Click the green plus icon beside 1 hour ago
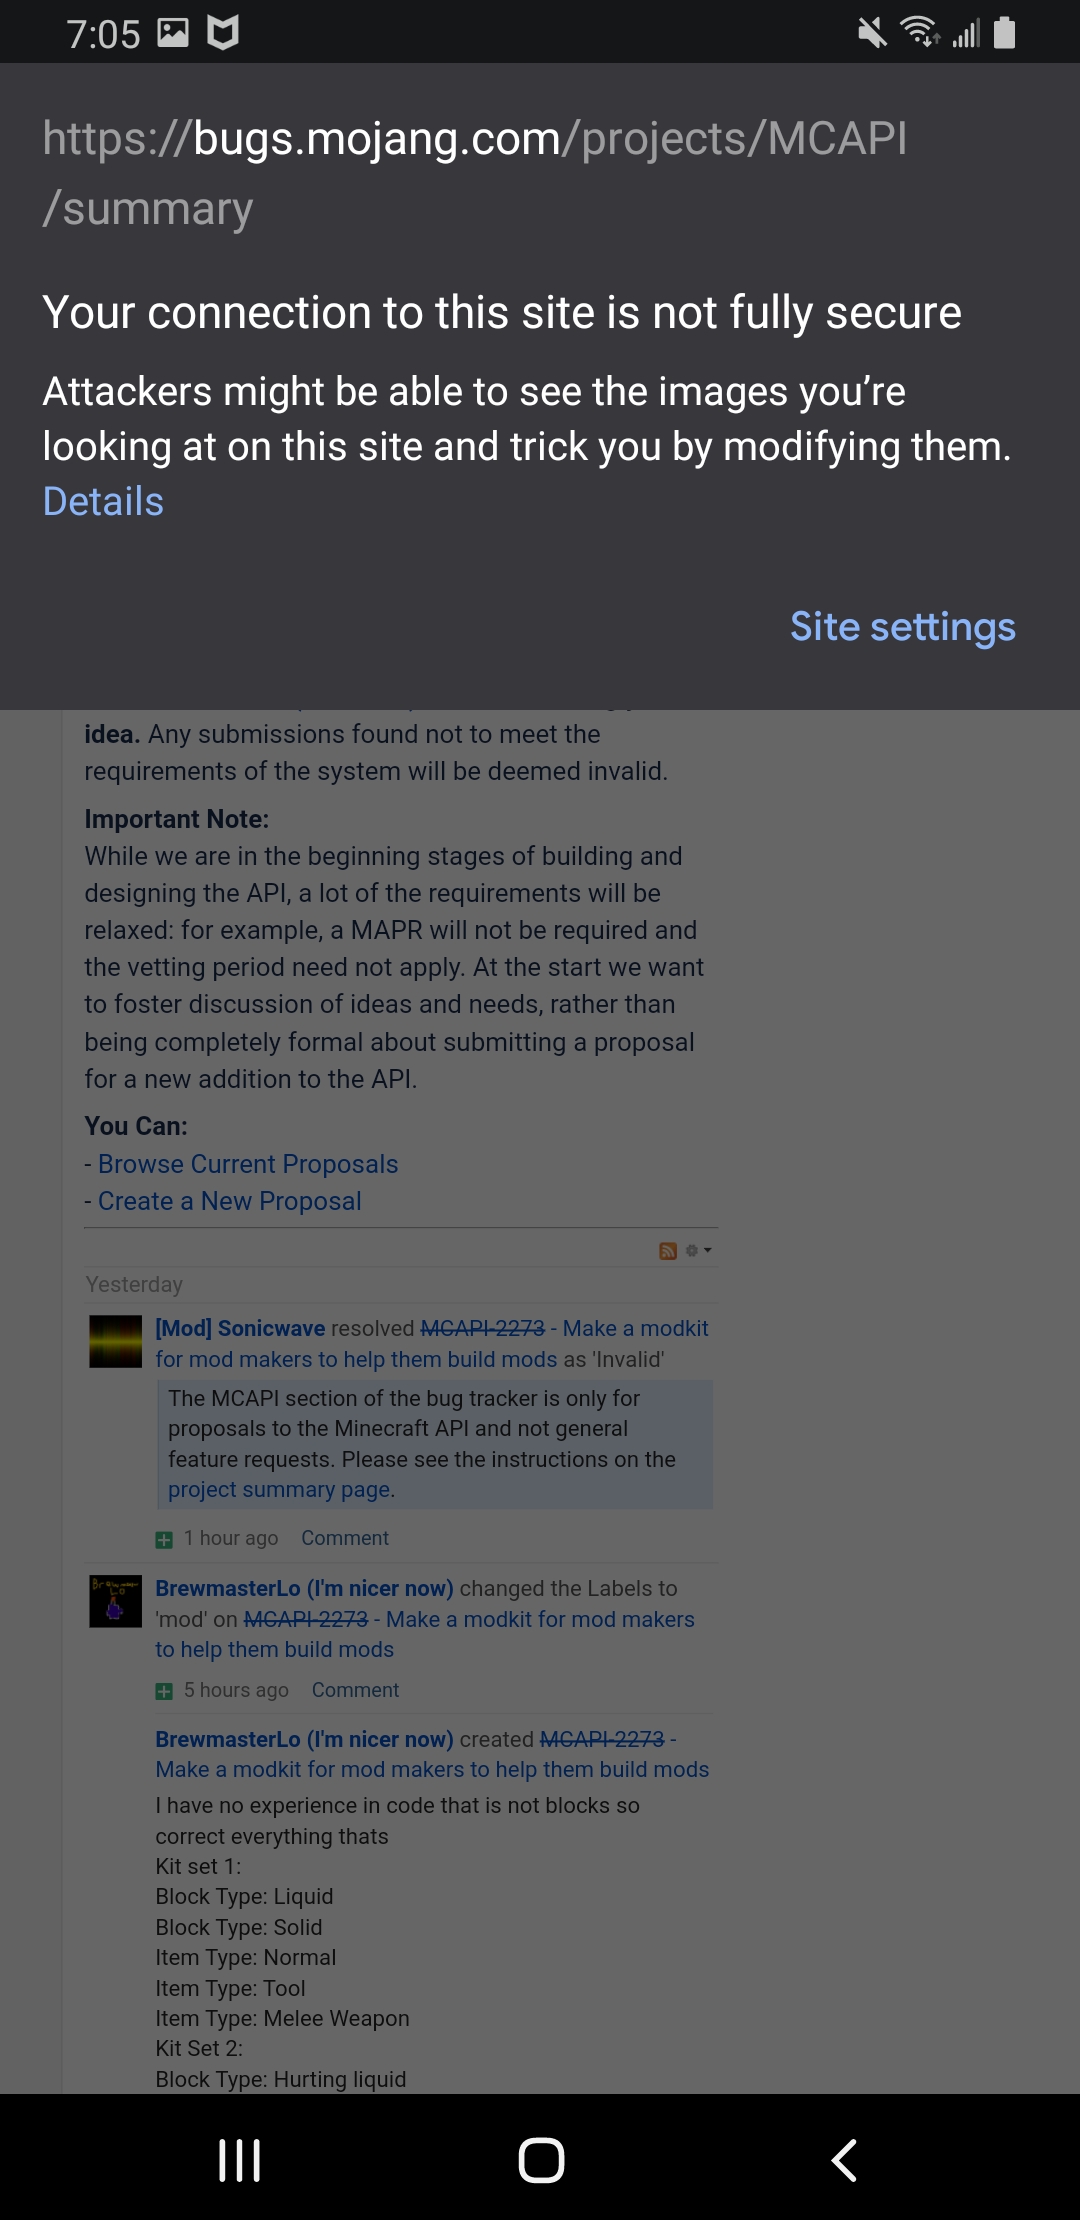 pos(164,1540)
